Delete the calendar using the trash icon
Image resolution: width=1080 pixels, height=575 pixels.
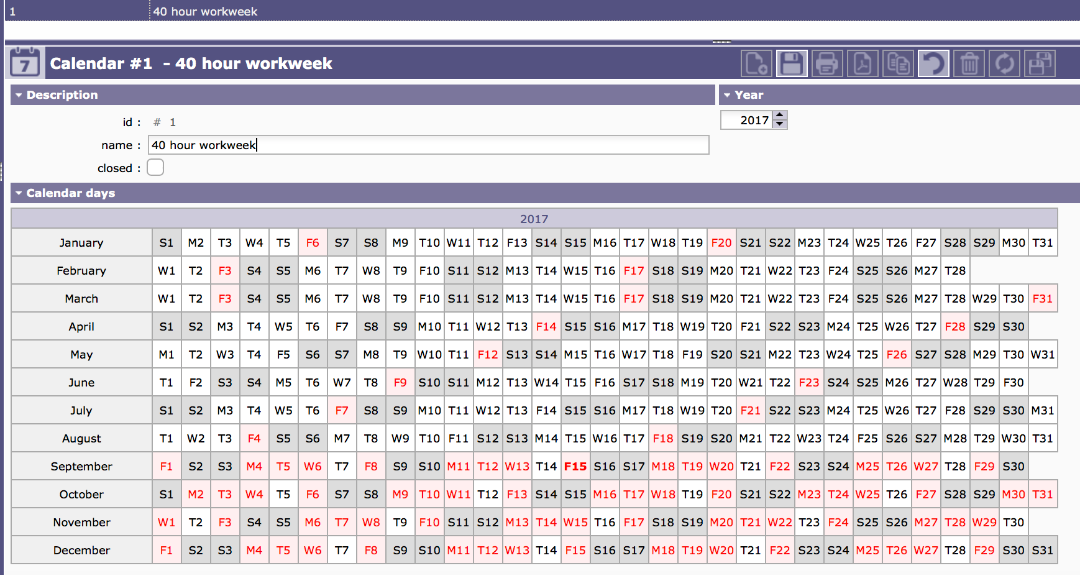click(968, 64)
